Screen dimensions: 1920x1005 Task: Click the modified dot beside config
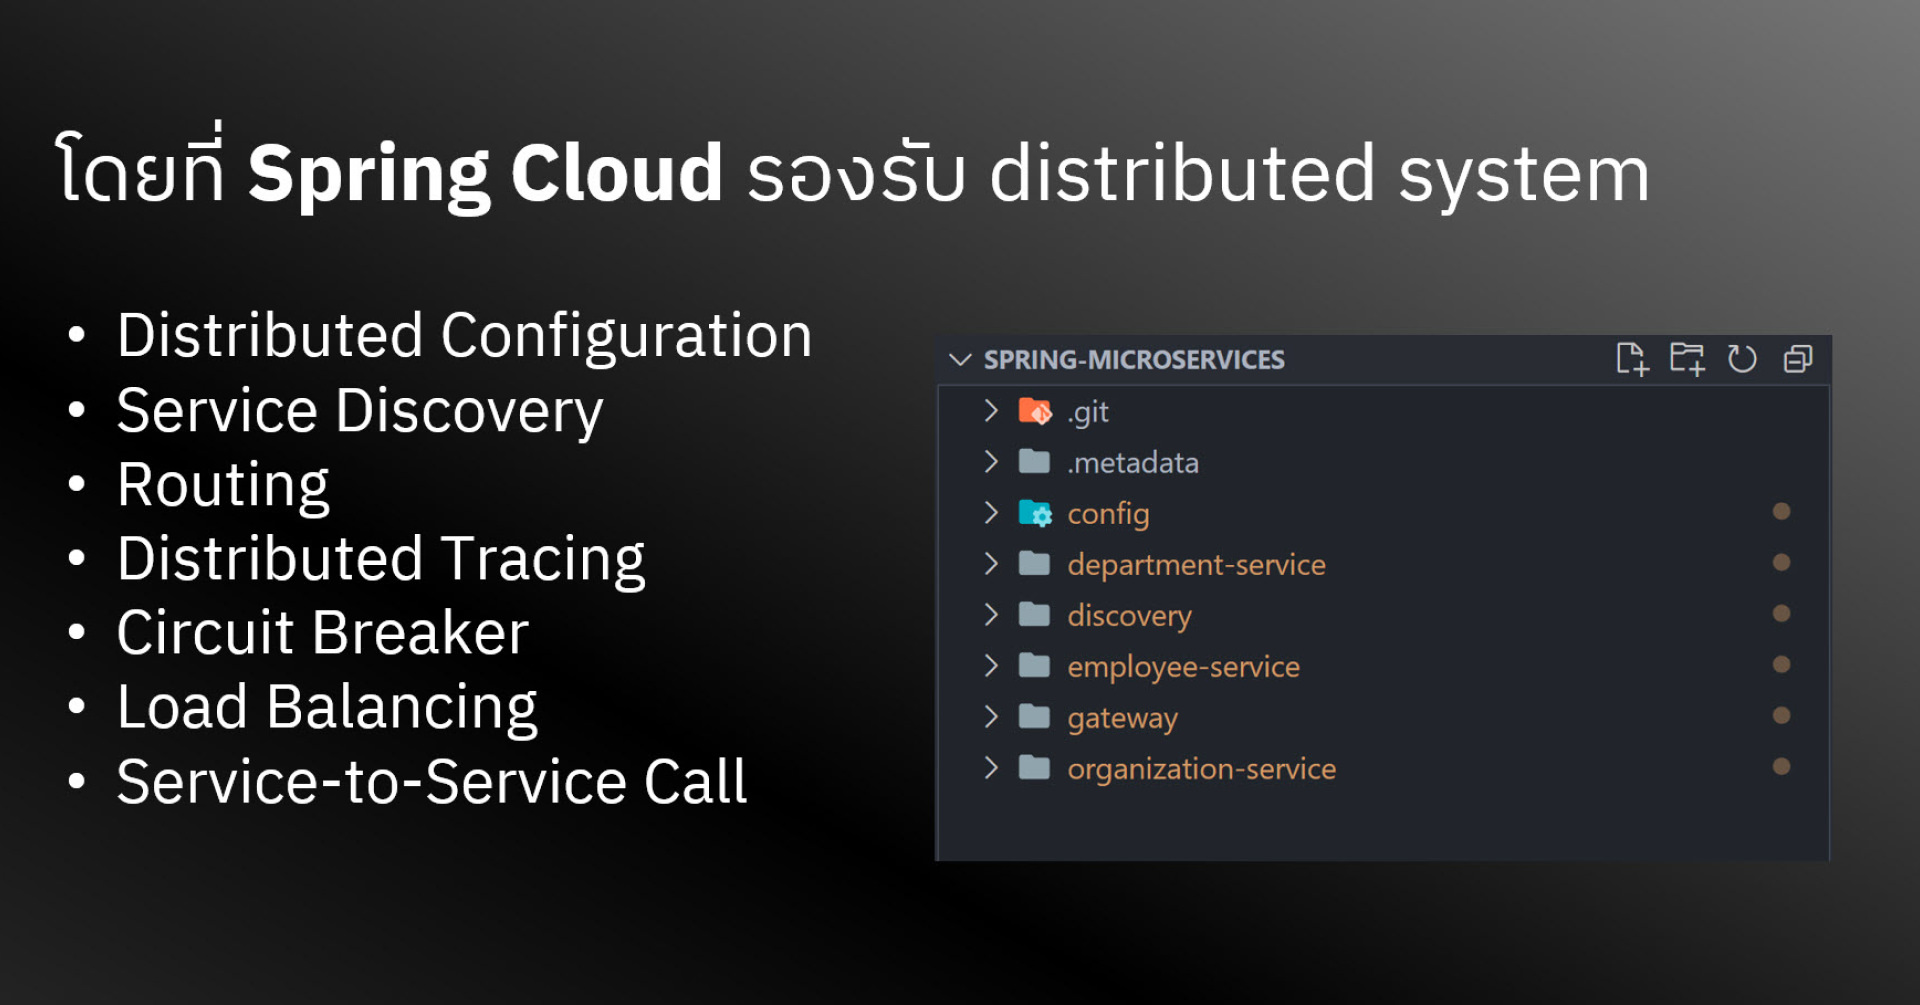pyautogui.click(x=1781, y=511)
